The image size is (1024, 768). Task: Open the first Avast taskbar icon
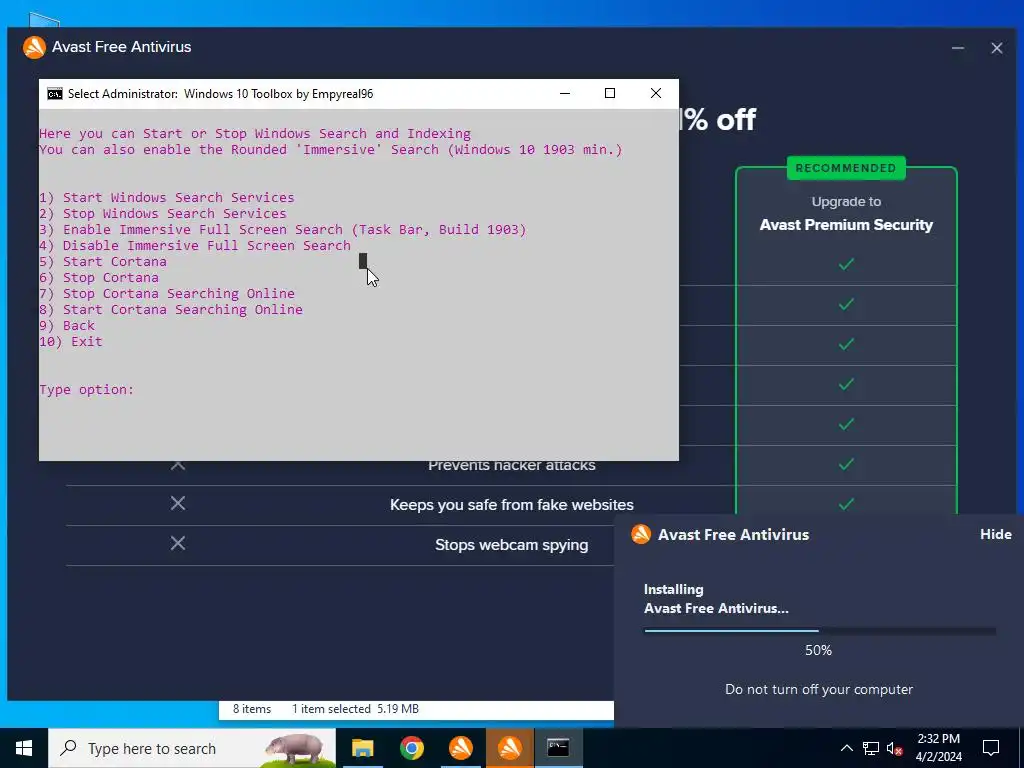[460, 748]
